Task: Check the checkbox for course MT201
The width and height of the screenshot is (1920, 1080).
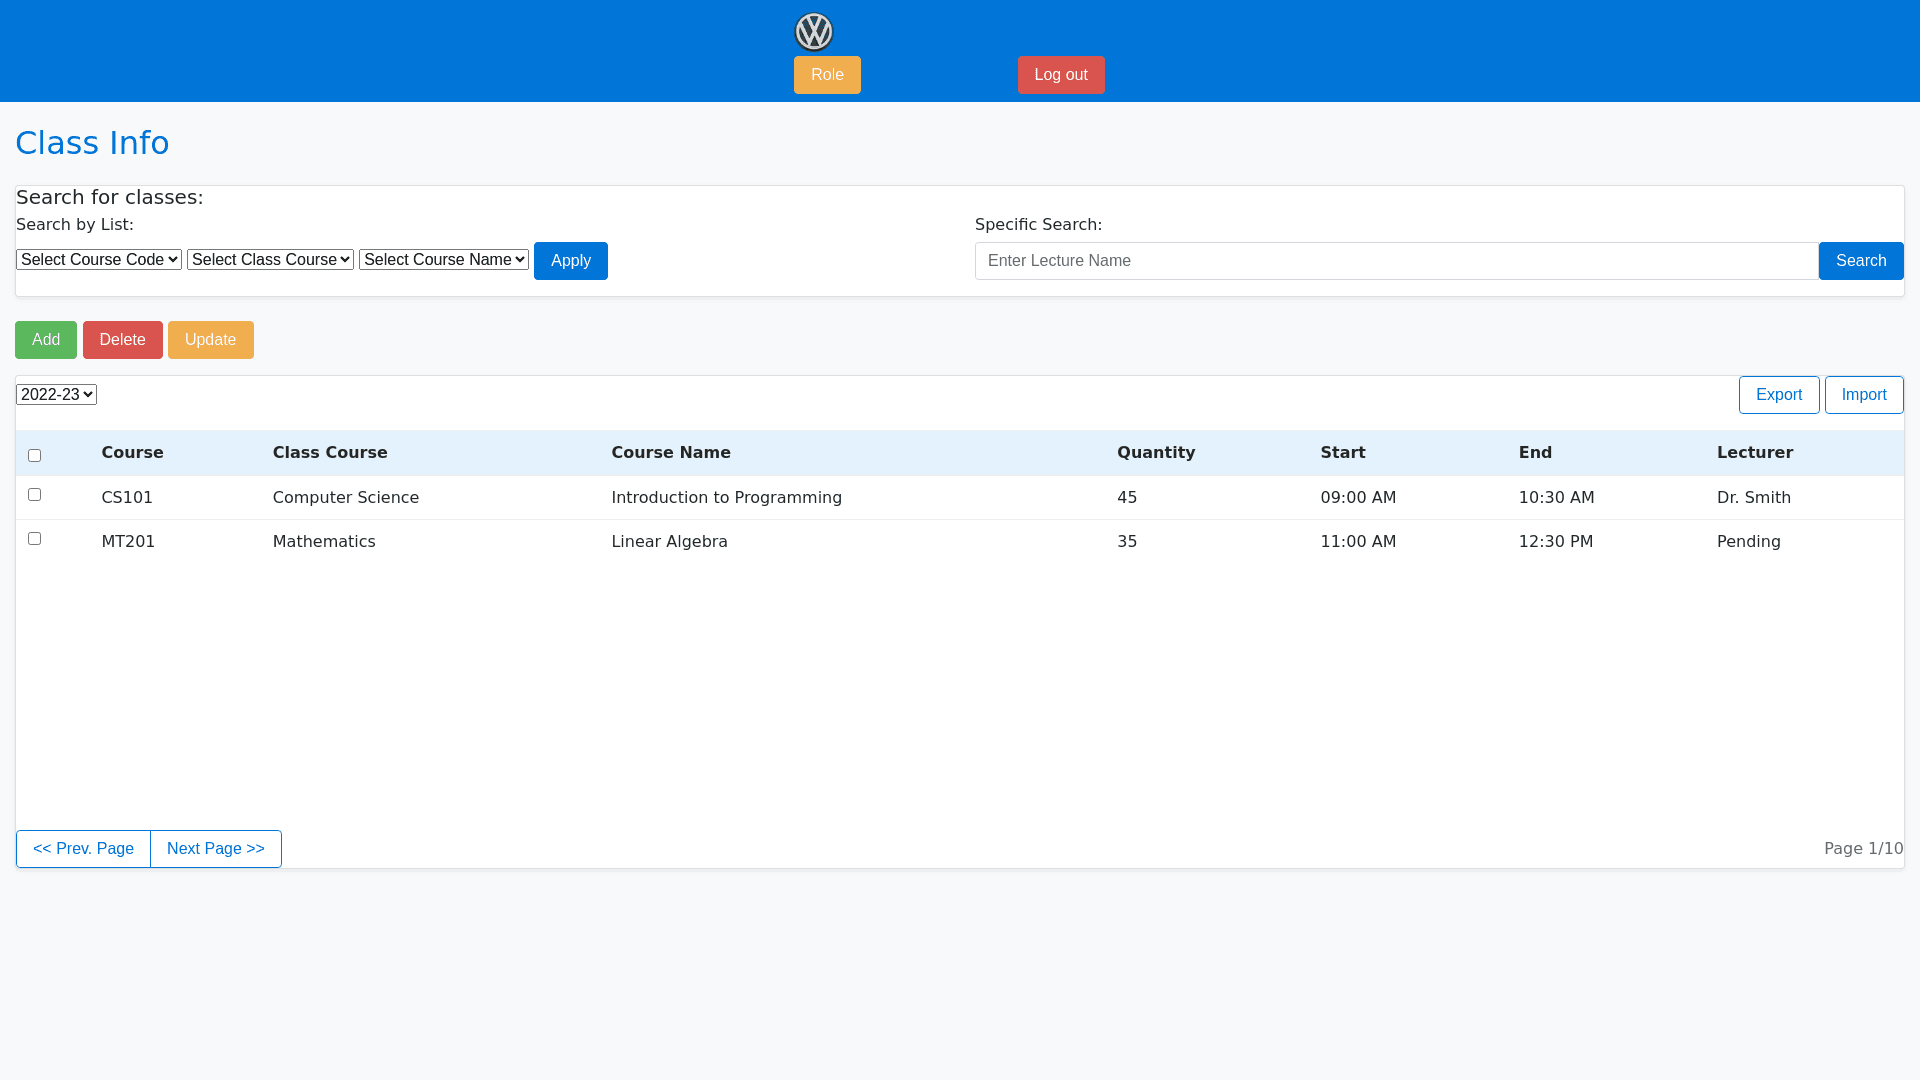Action: 34,538
